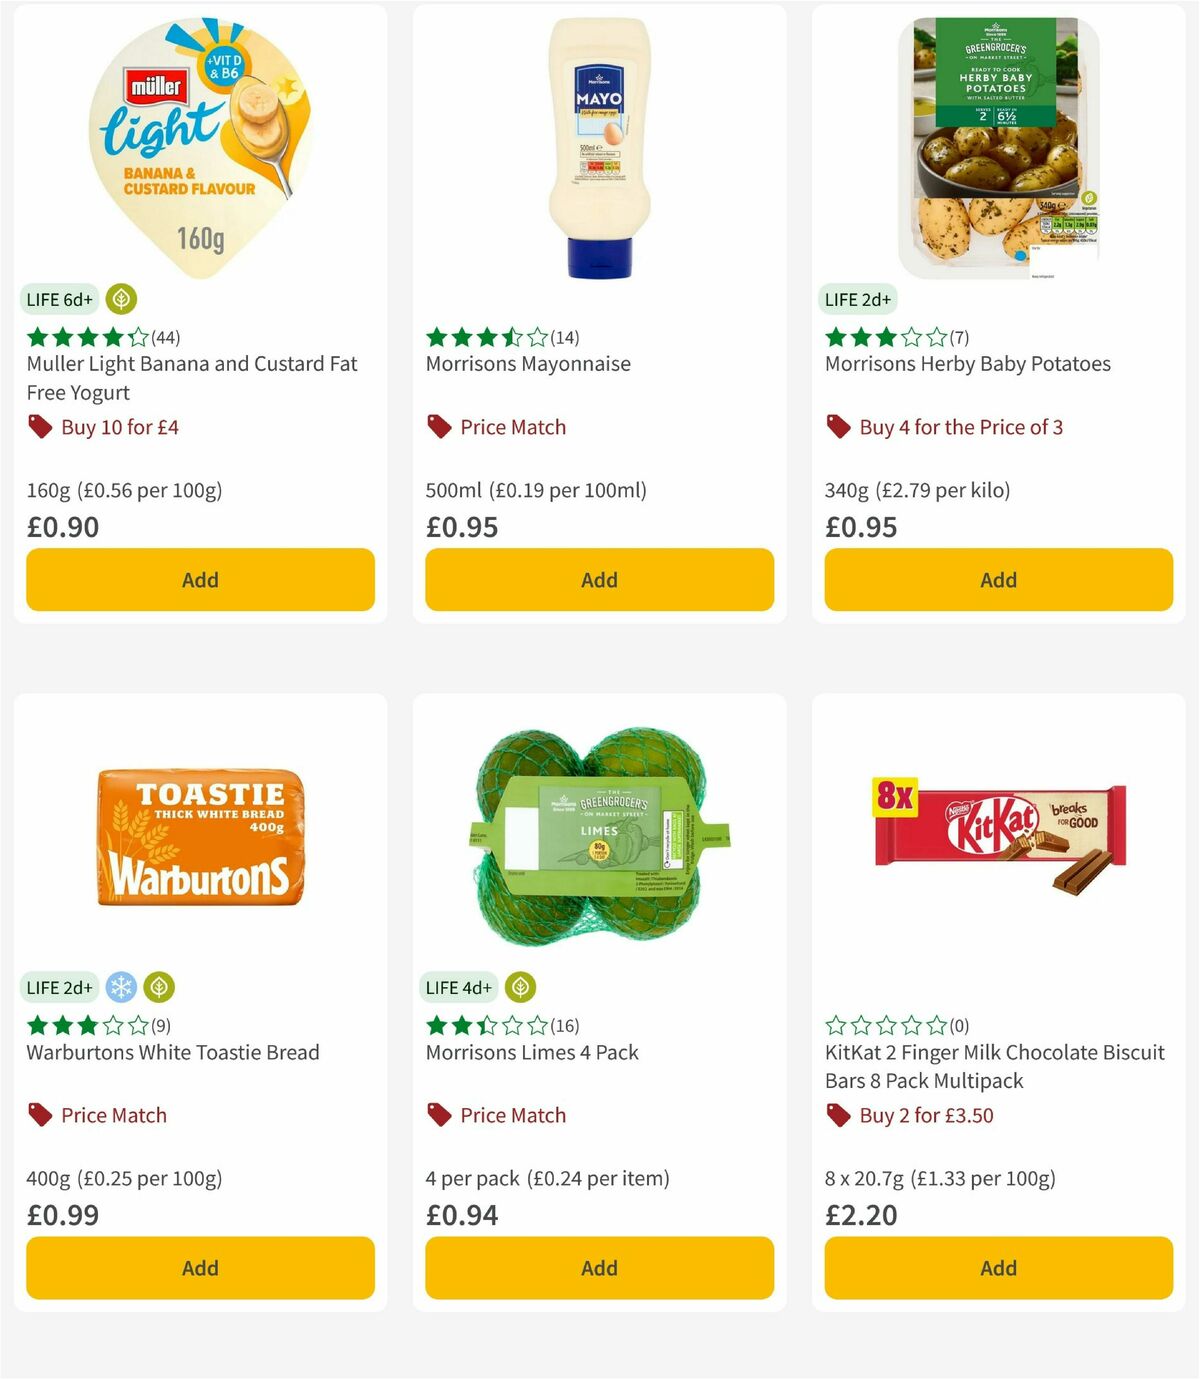This screenshot has height=1379, width=1200.
Task: Add Muller Light yogurt to the basket
Action: point(199,579)
